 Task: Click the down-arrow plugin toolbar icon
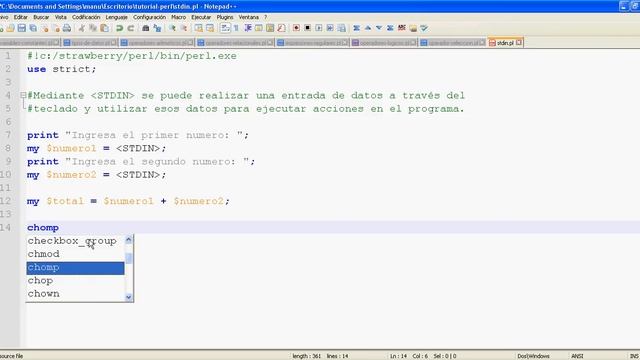click(x=379, y=28)
